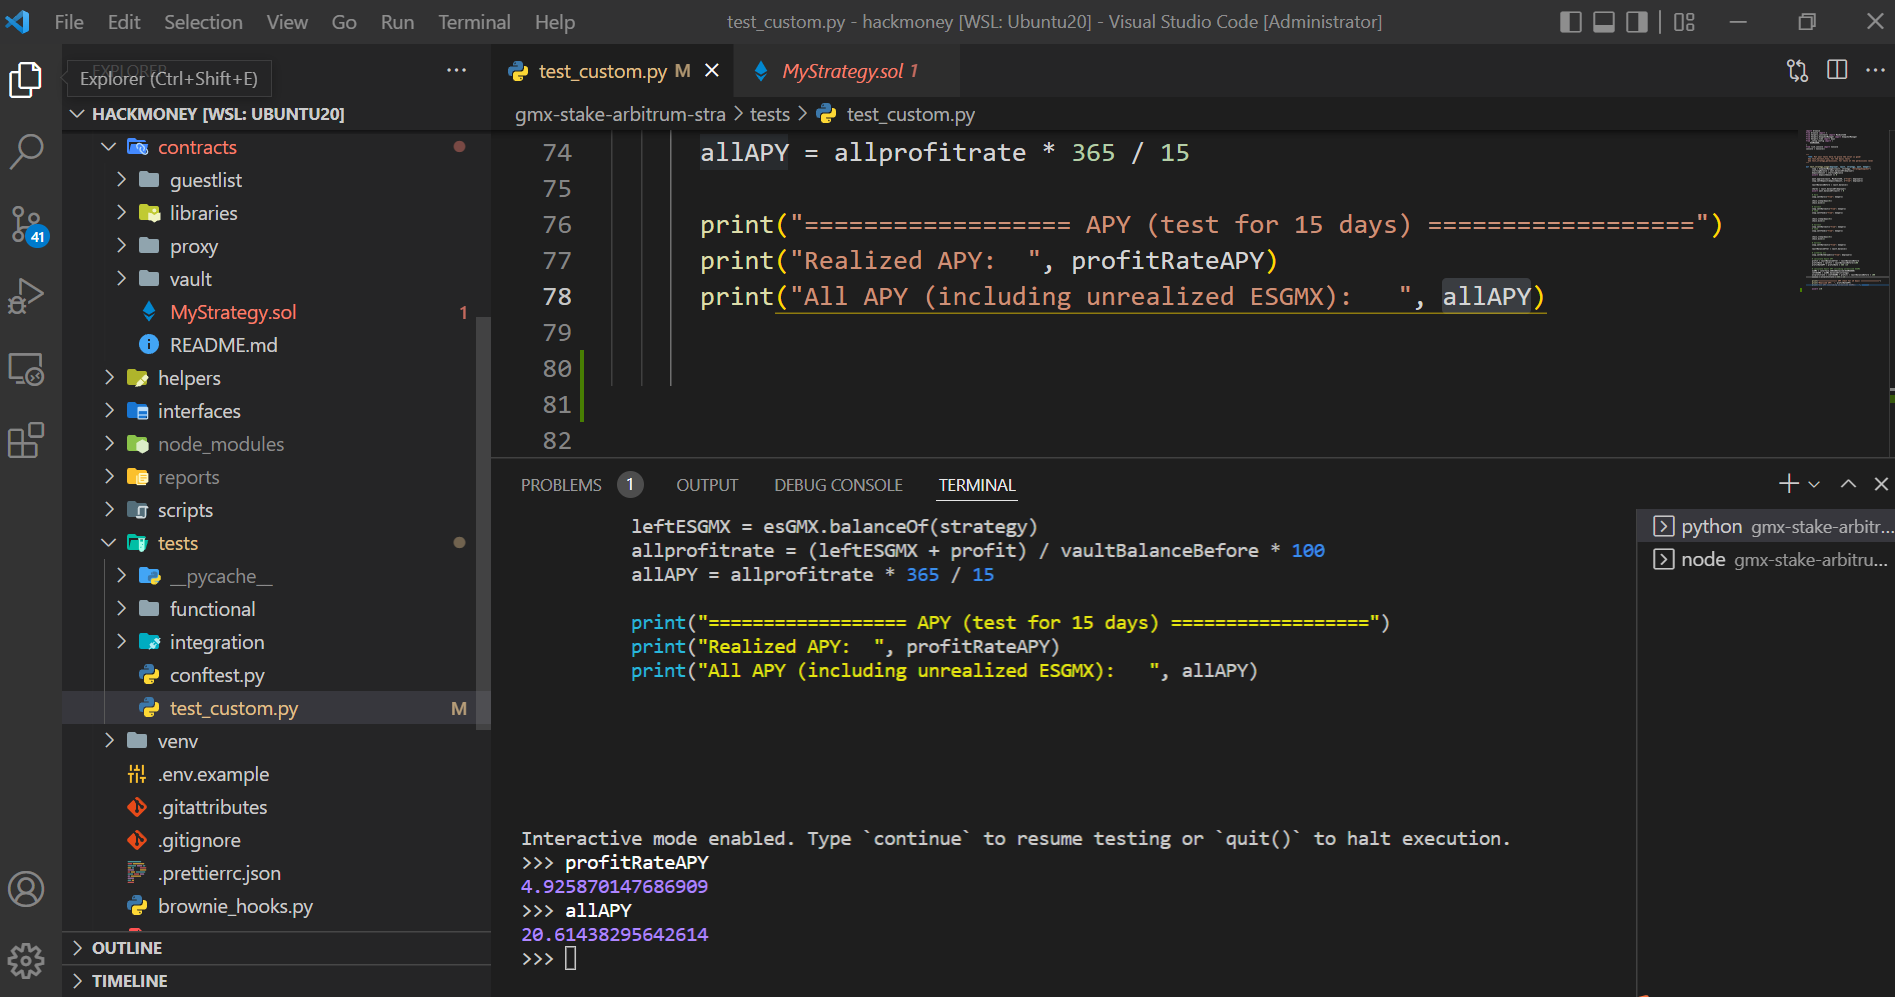This screenshot has height=997, width=1895.
Task: Toggle the secondary side bar layout icon
Action: [x=1637, y=22]
